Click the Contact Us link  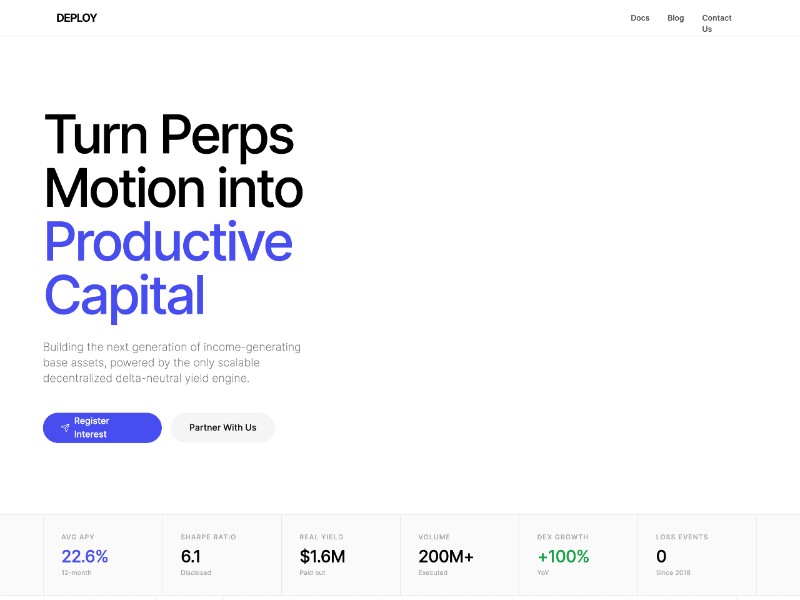[x=716, y=23]
